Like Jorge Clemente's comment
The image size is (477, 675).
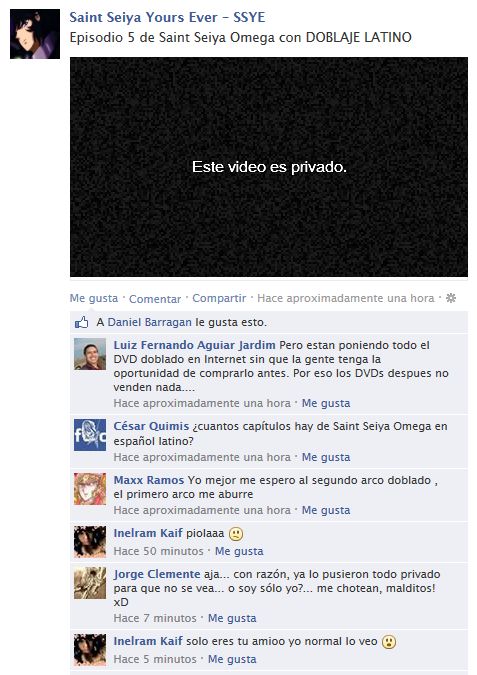pyautogui.click(x=232, y=618)
